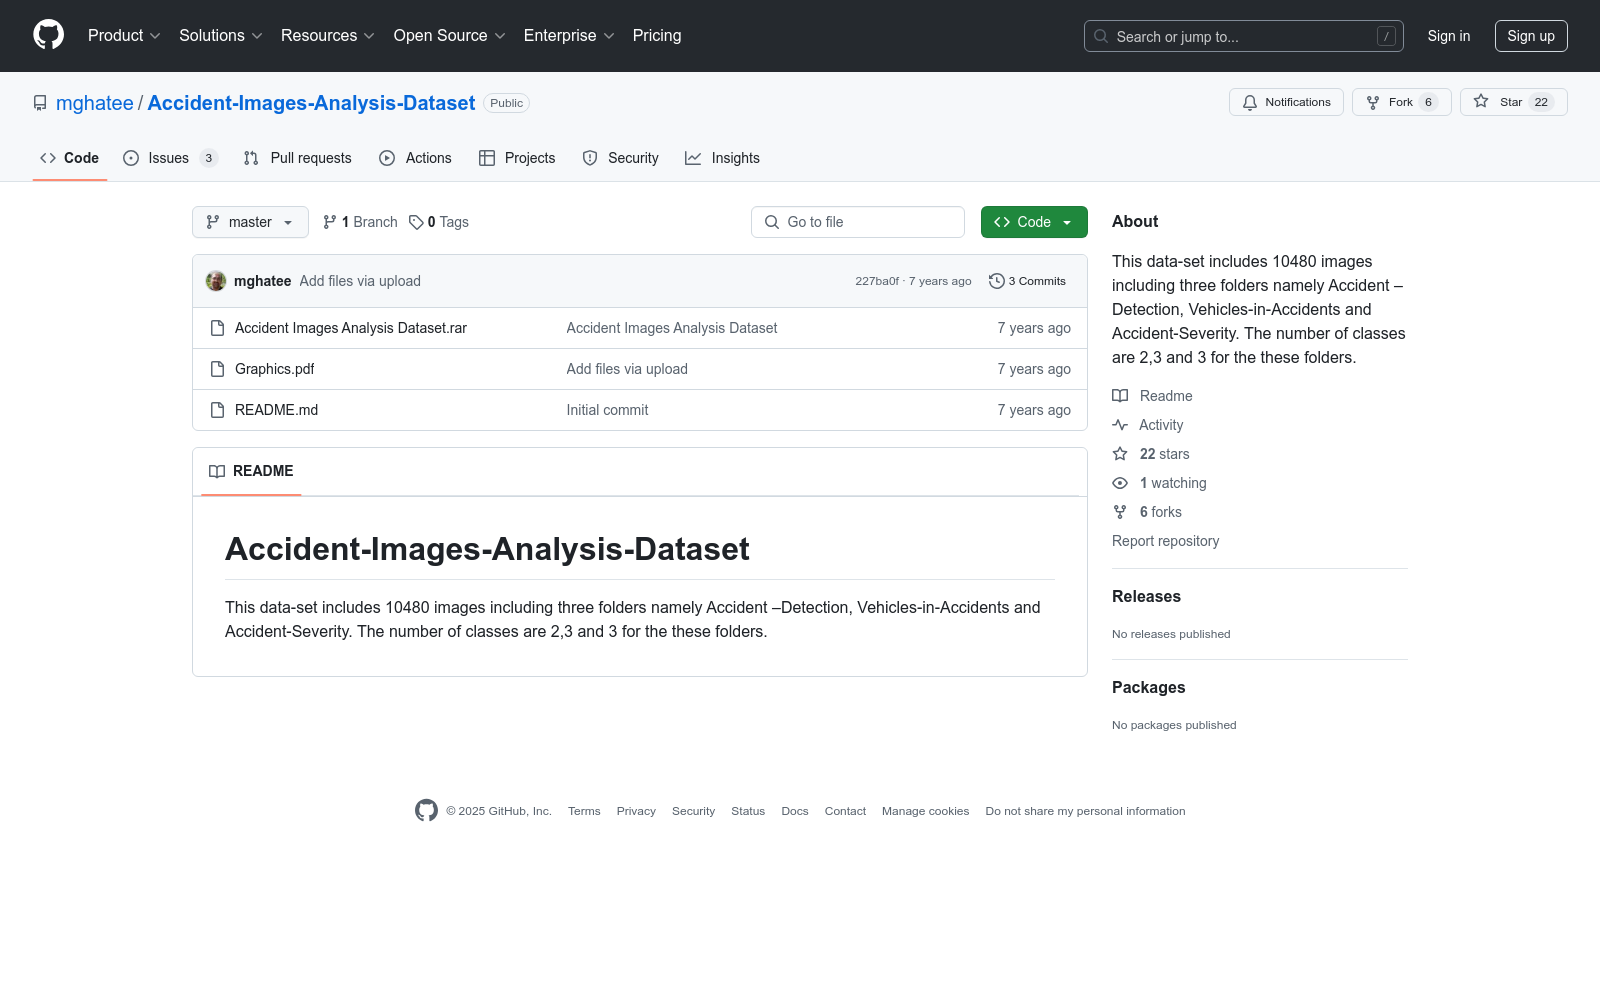Click Report repository link
Viewport: 1600px width, 1000px height.
coord(1166,541)
